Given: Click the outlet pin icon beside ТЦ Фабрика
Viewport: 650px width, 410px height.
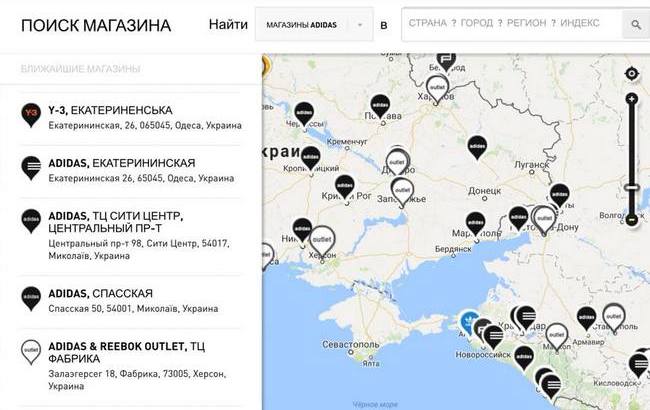Looking at the screenshot, I should click(31, 352).
